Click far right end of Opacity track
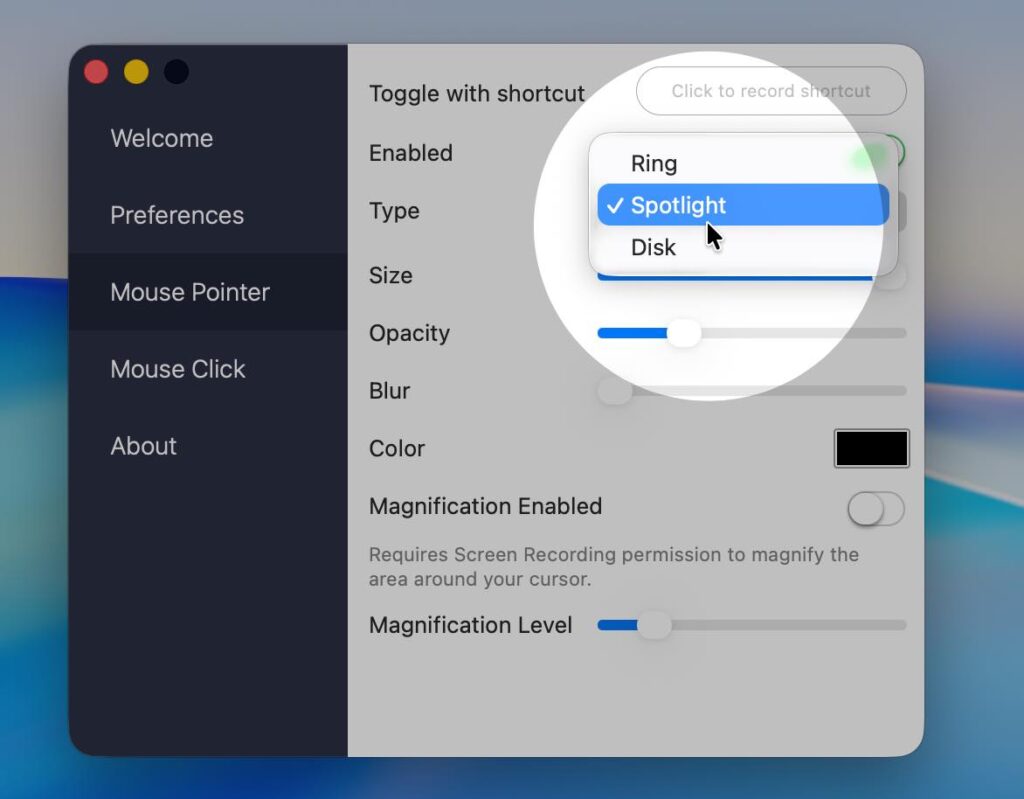Screen dimensions: 1024x799 pyautogui.click(x=901, y=333)
